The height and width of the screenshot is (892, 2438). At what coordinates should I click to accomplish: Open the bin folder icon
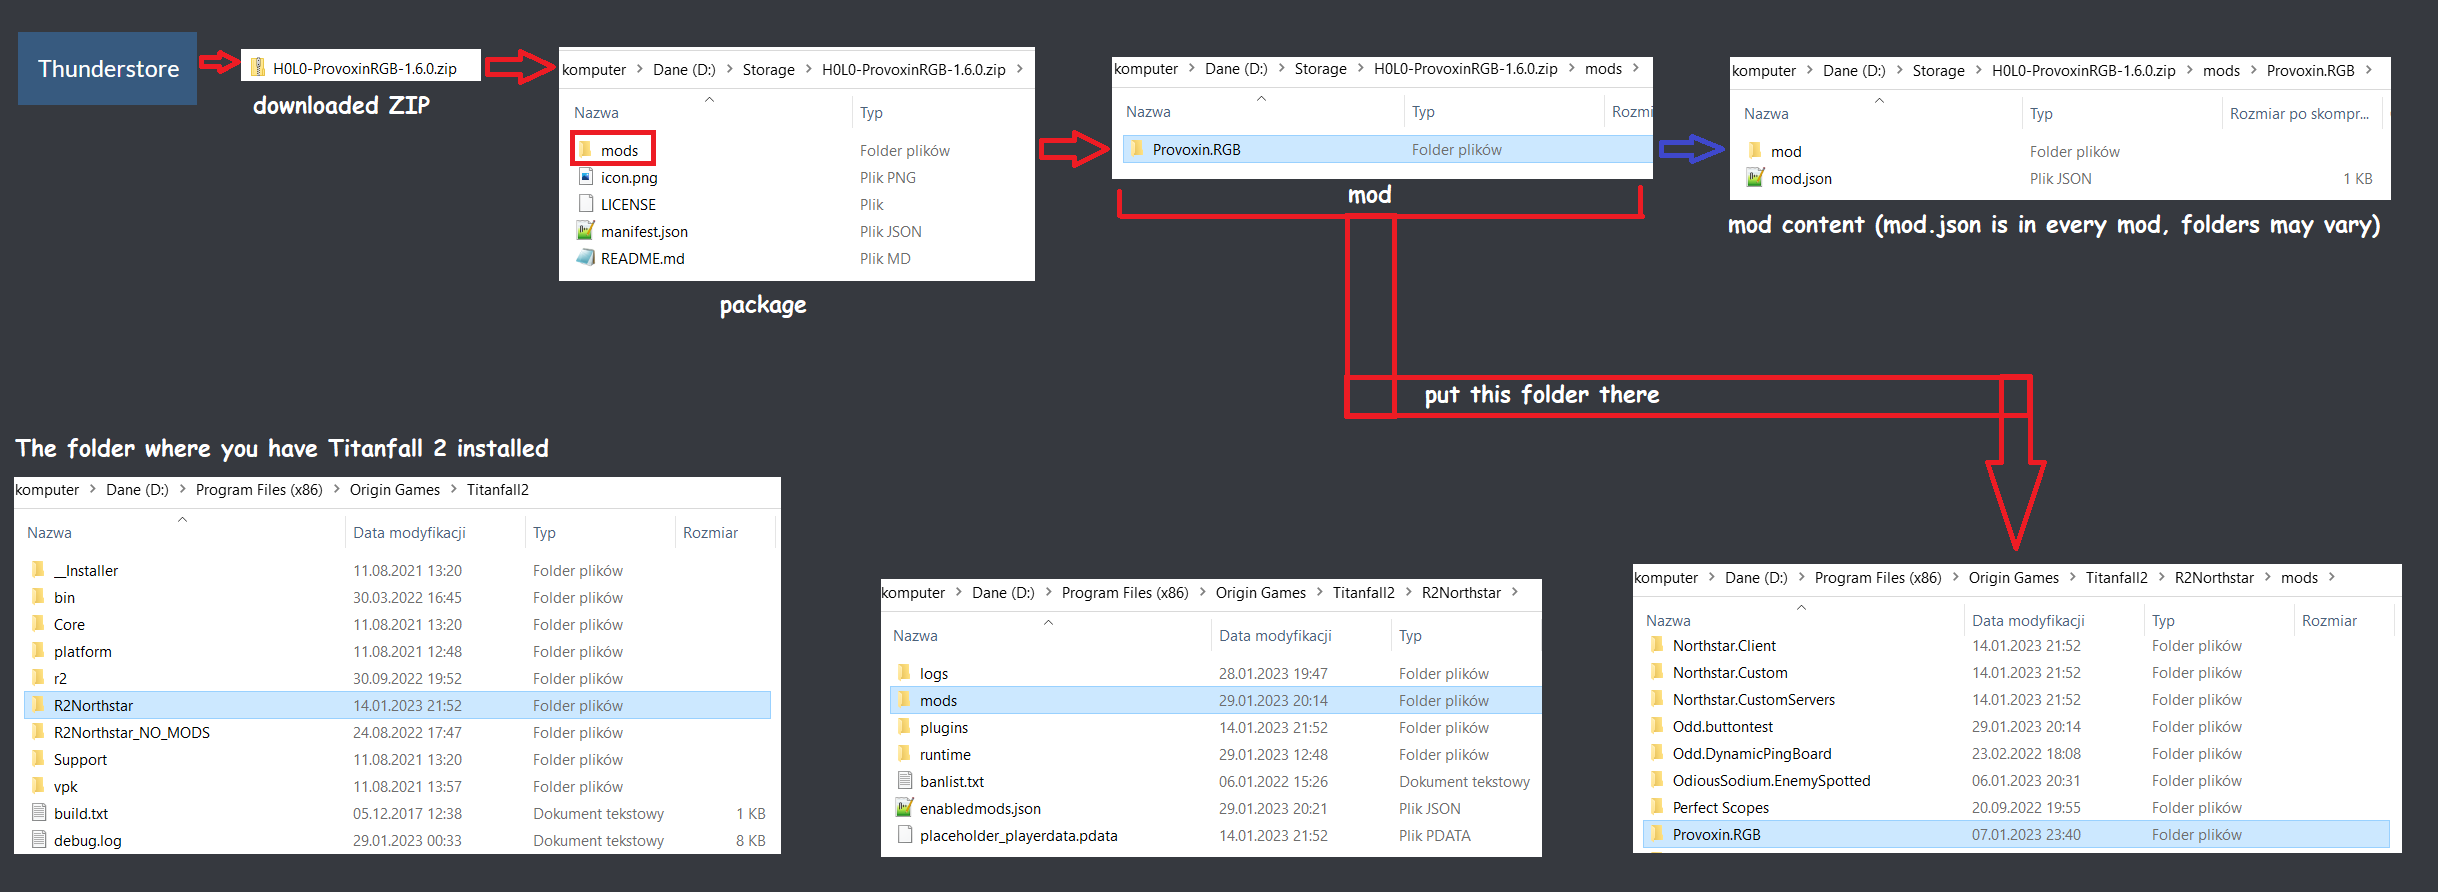click(x=38, y=596)
